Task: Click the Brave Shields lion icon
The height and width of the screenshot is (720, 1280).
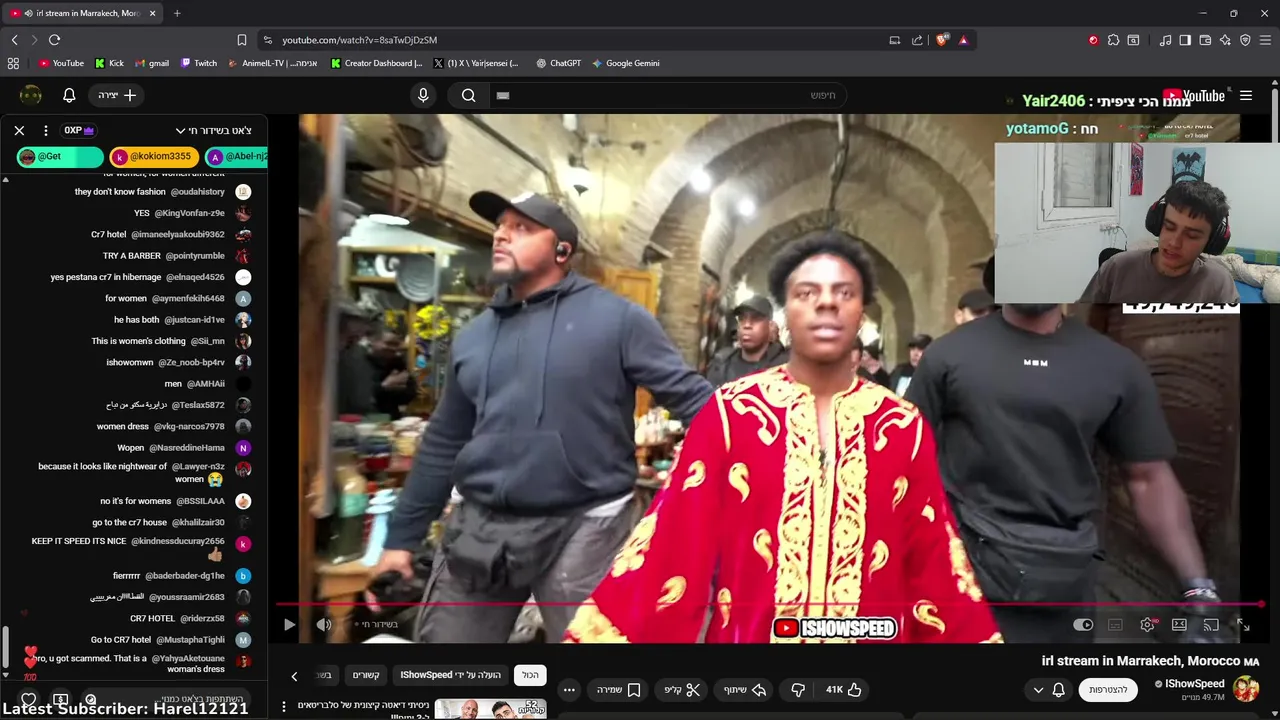Action: [942, 40]
